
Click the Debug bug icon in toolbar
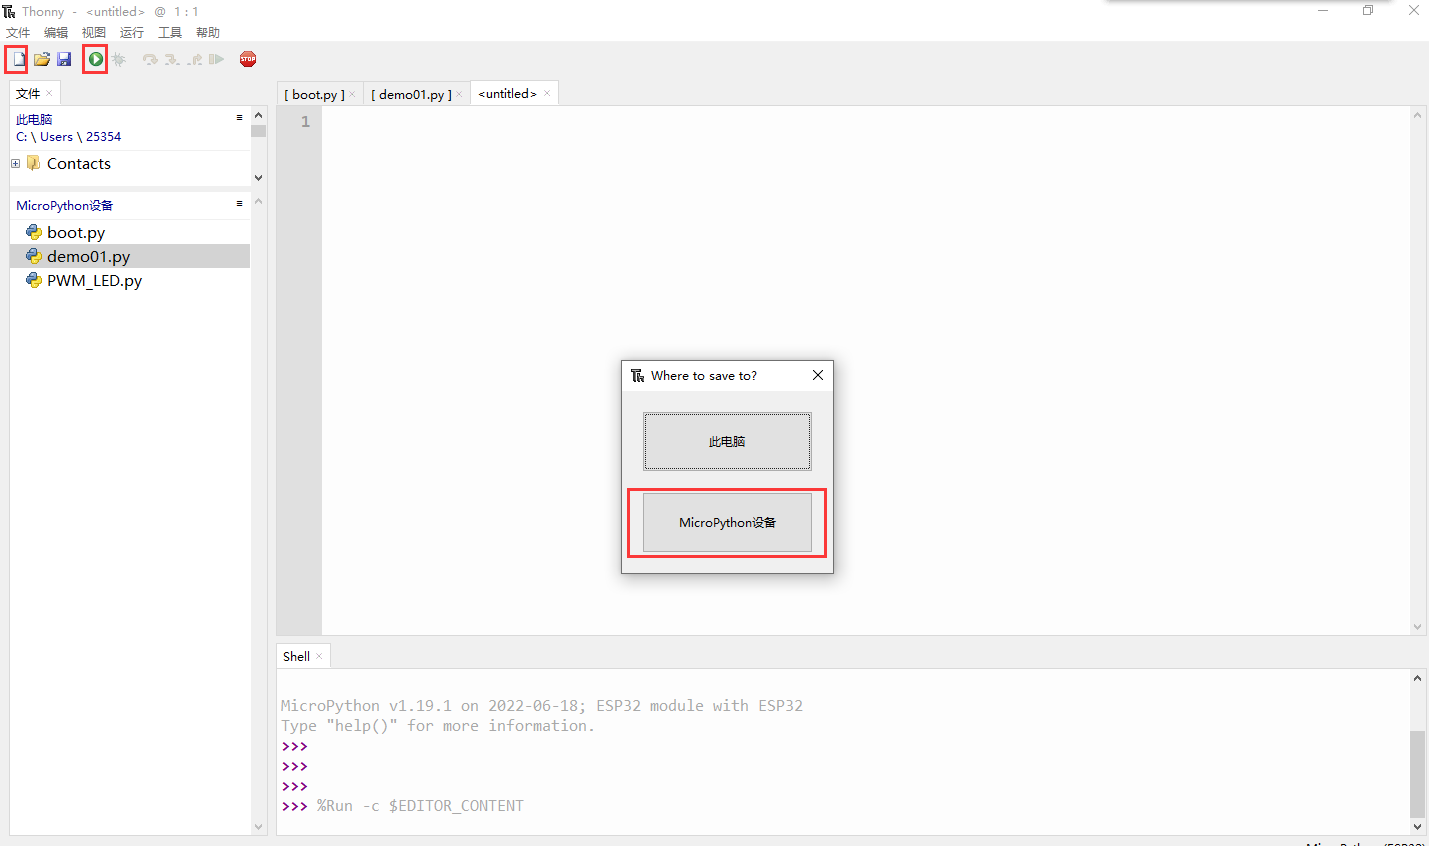[x=119, y=60]
